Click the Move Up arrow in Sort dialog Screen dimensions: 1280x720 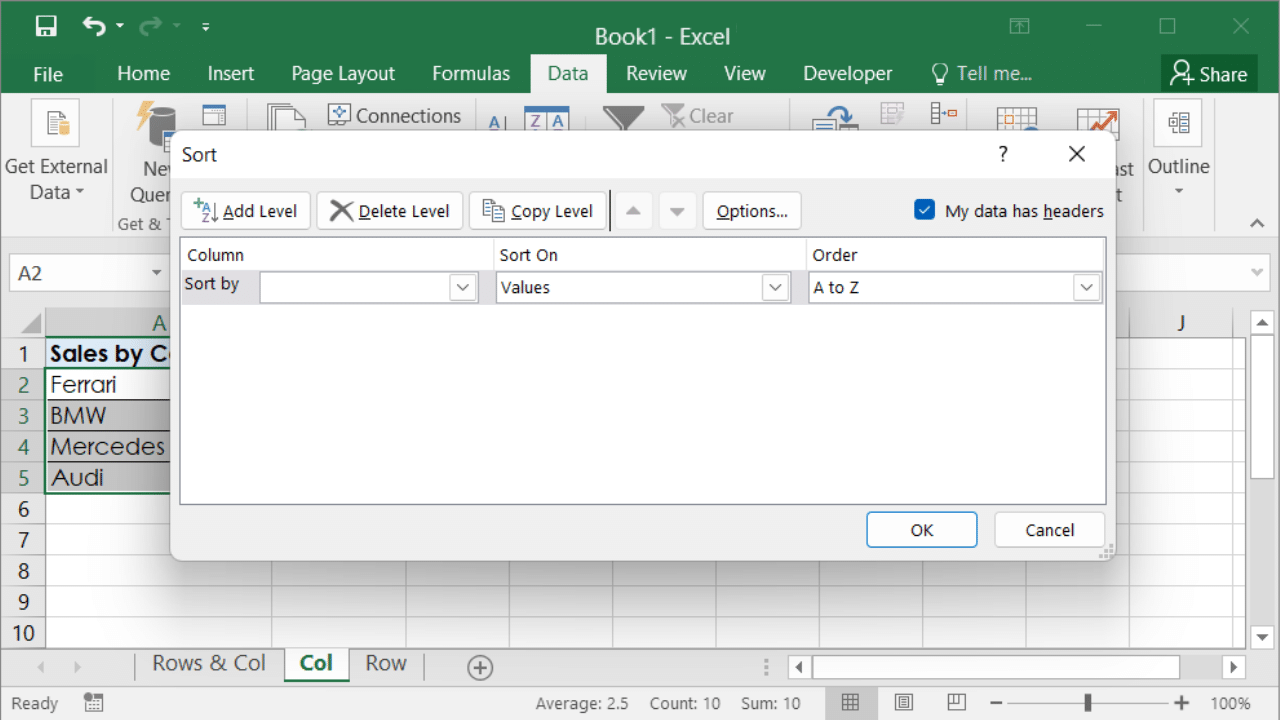coord(633,211)
